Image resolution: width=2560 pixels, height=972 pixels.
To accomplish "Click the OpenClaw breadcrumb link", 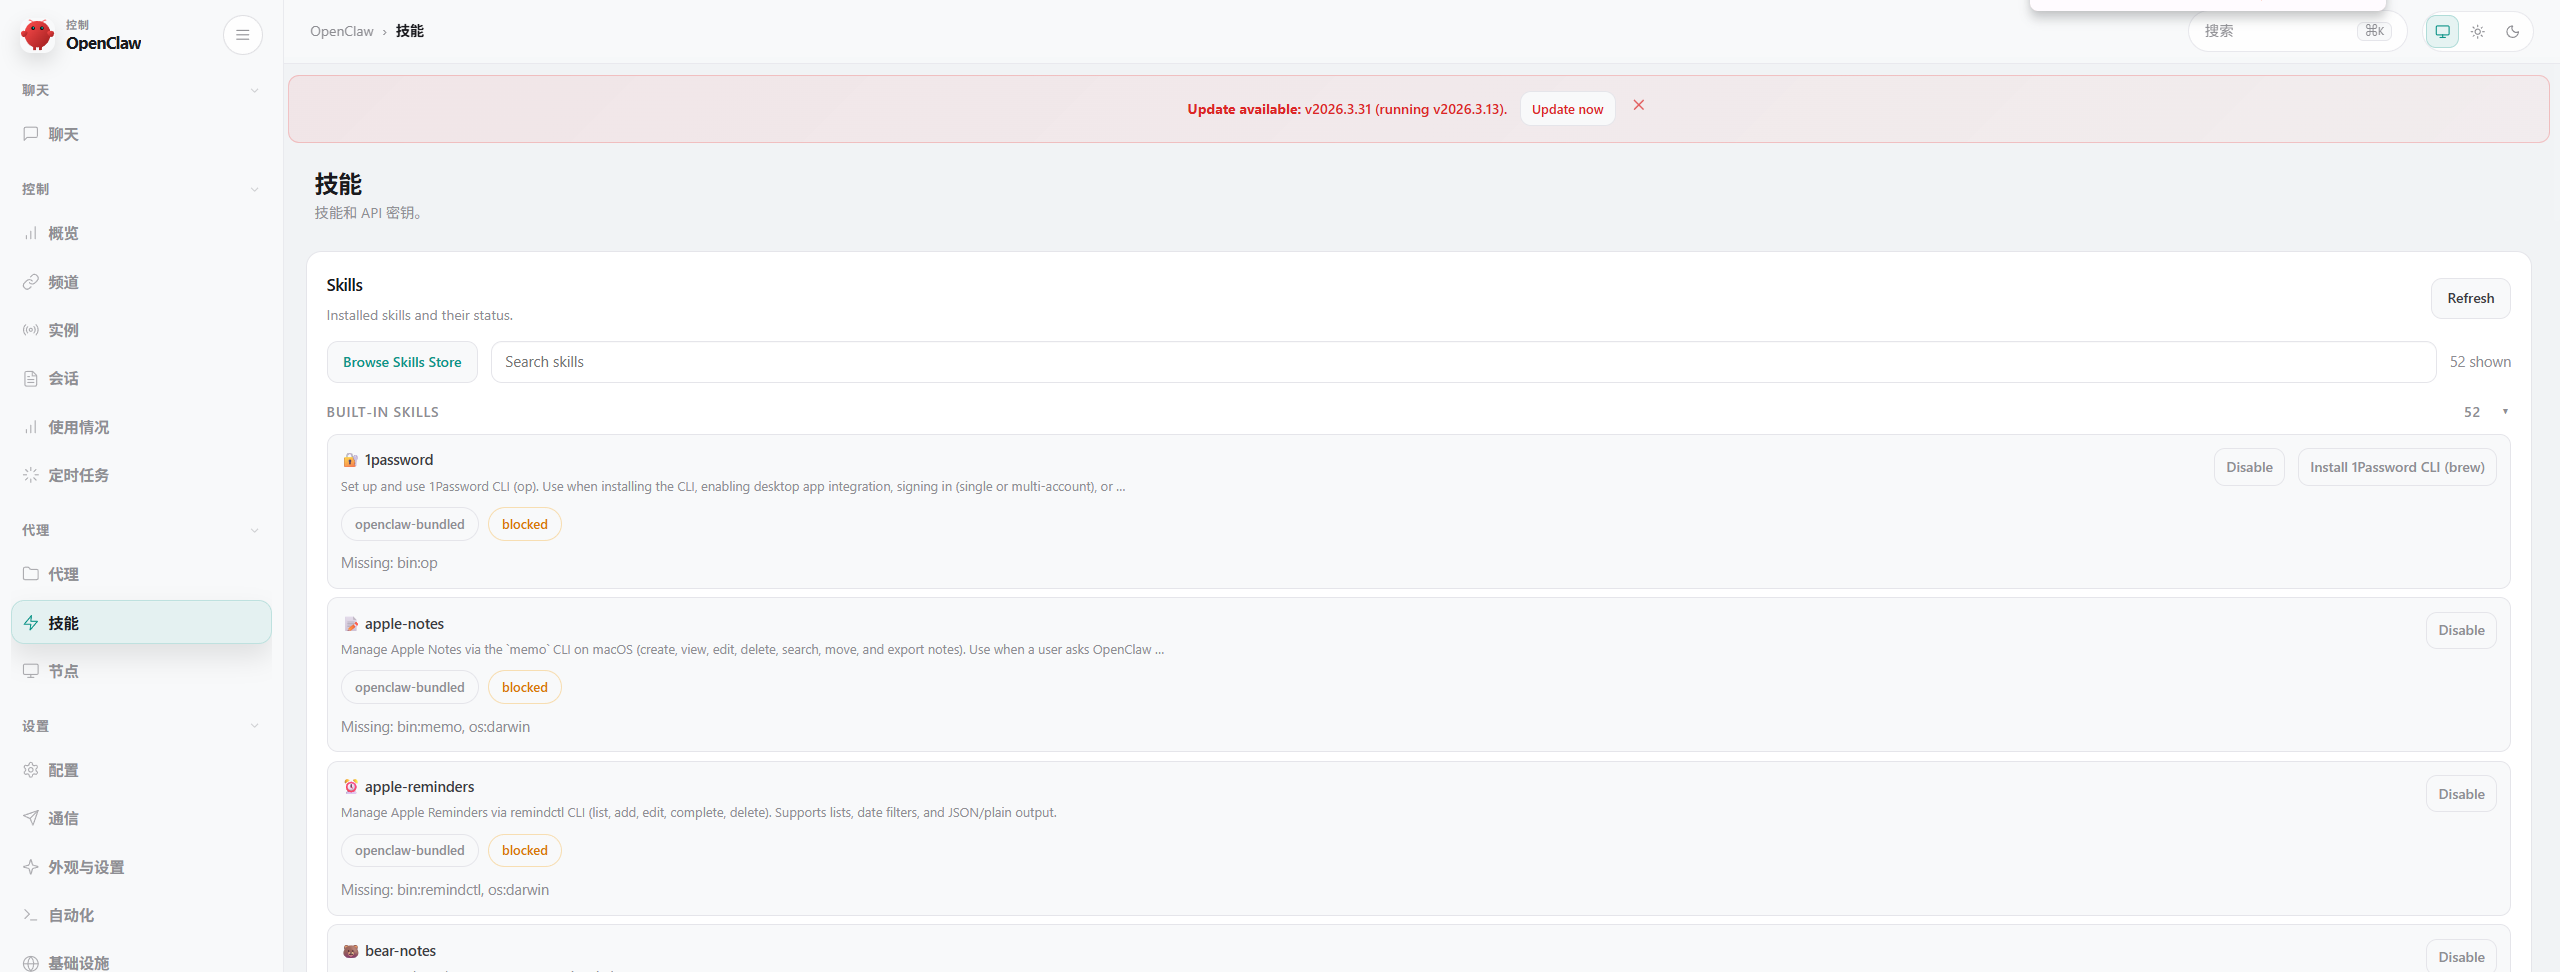I will (x=342, y=31).
